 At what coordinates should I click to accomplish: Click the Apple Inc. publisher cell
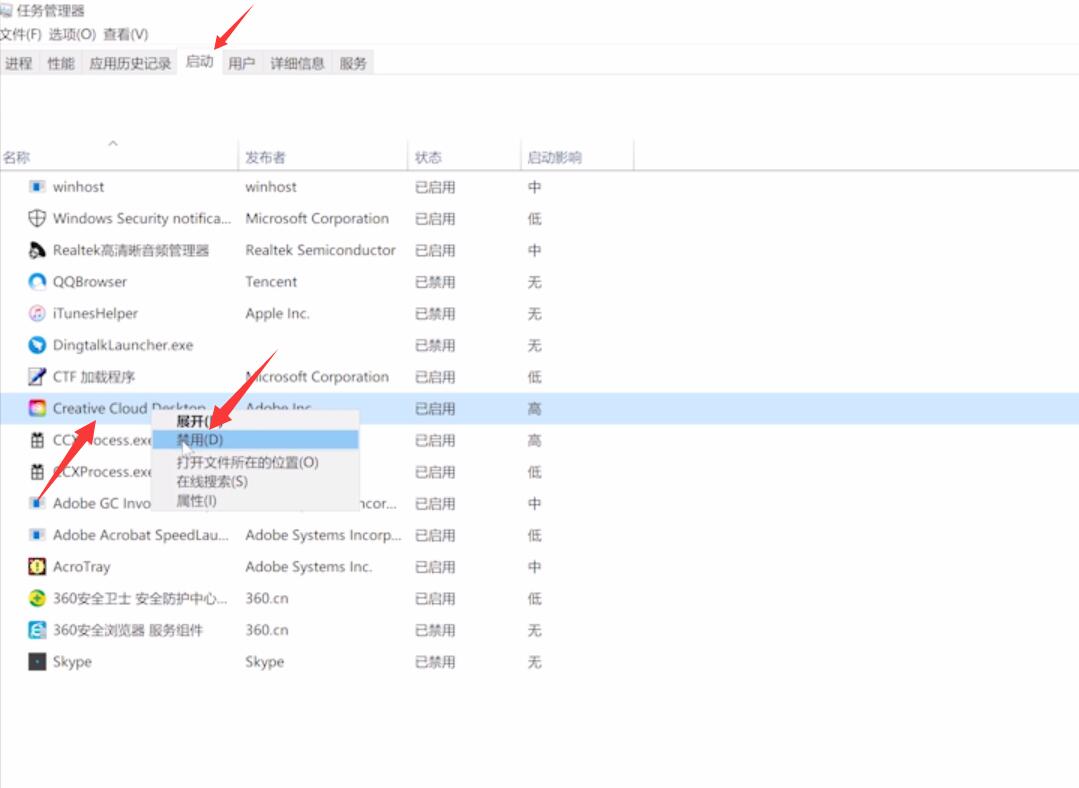tap(277, 313)
